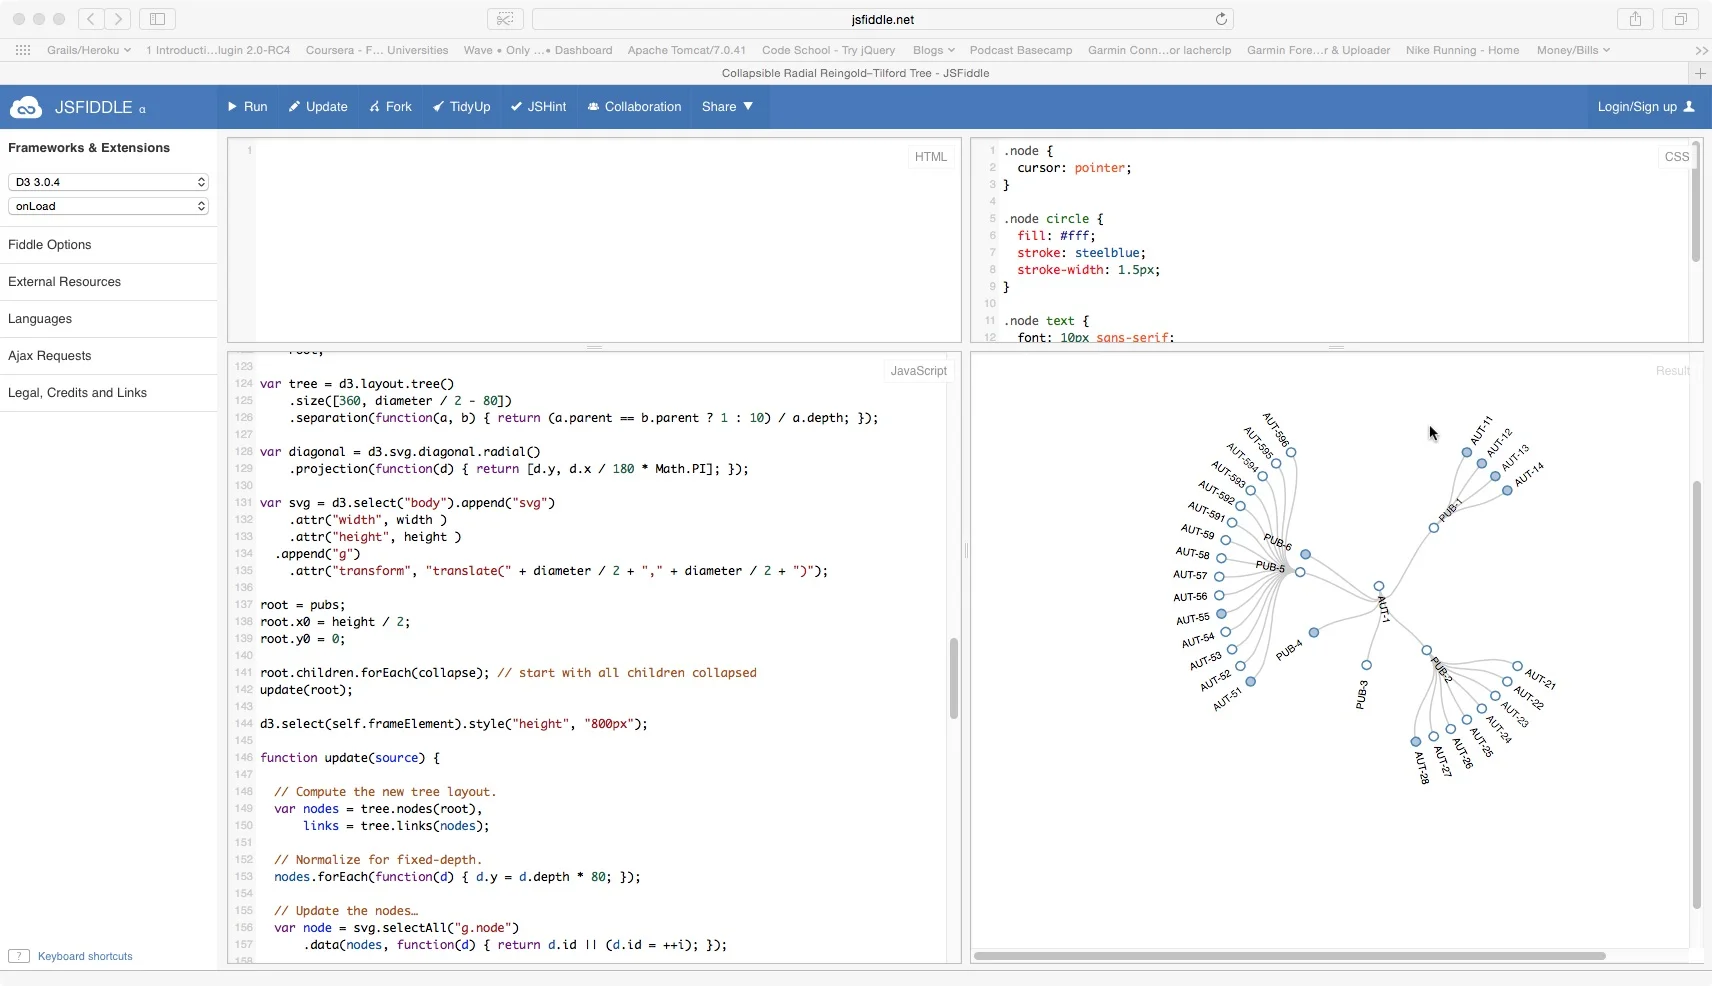The height and width of the screenshot is (986, 1712).
Task: Open the D3 3.0.4 framework dropdown
Action: 108,182
